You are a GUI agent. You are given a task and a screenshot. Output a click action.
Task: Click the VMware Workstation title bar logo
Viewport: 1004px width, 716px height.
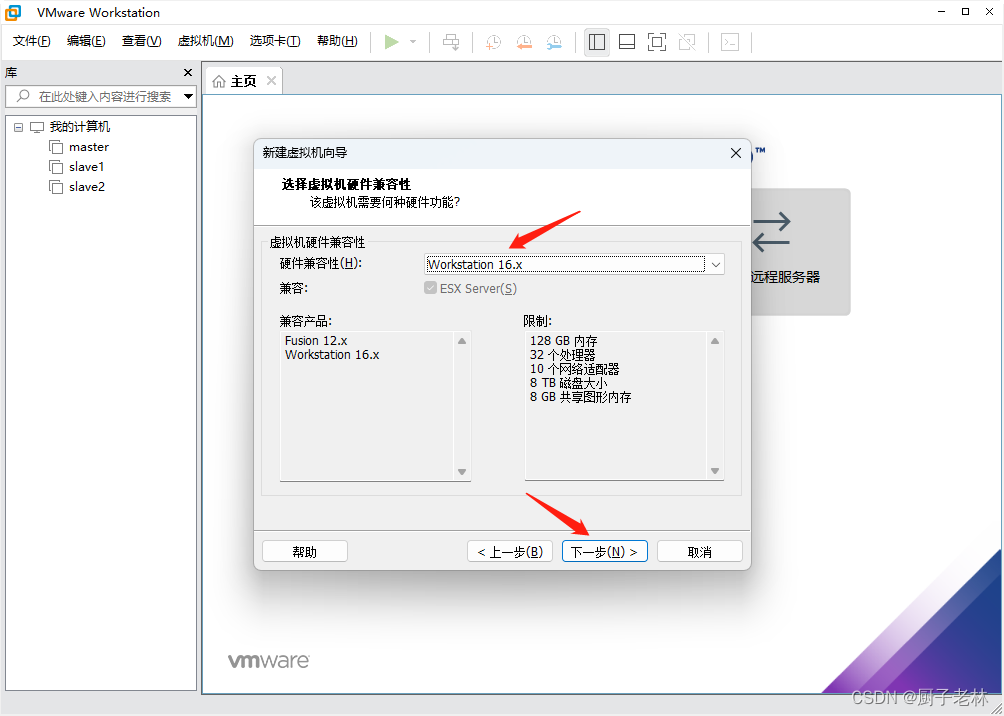coord(13,12)
